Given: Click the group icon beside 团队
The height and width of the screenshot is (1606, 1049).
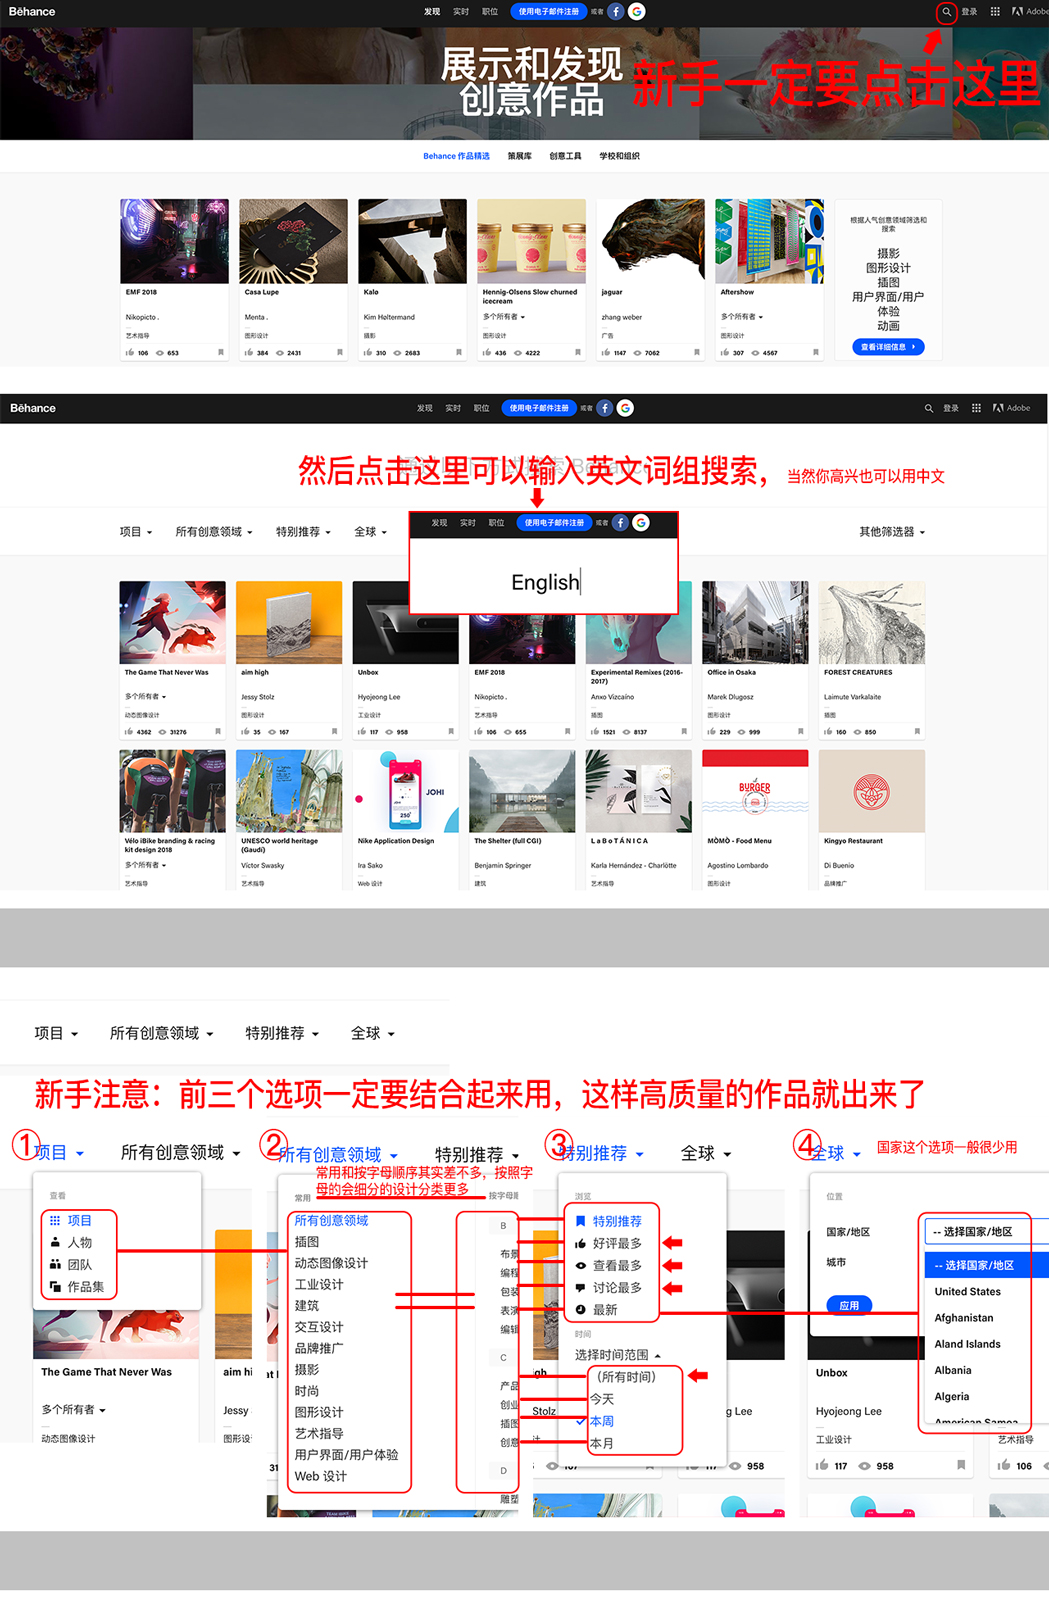Looking at the screenshot, I should pos(55,1264).
